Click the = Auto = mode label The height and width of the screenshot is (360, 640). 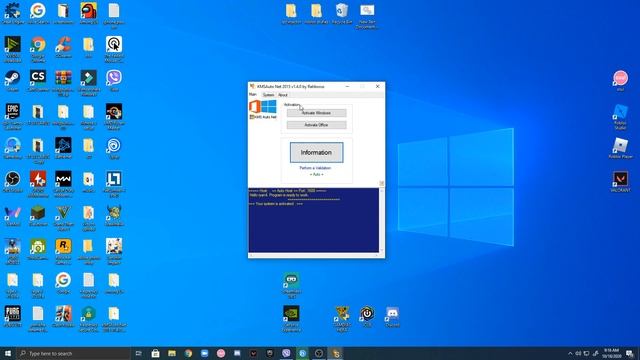point(316,174)
